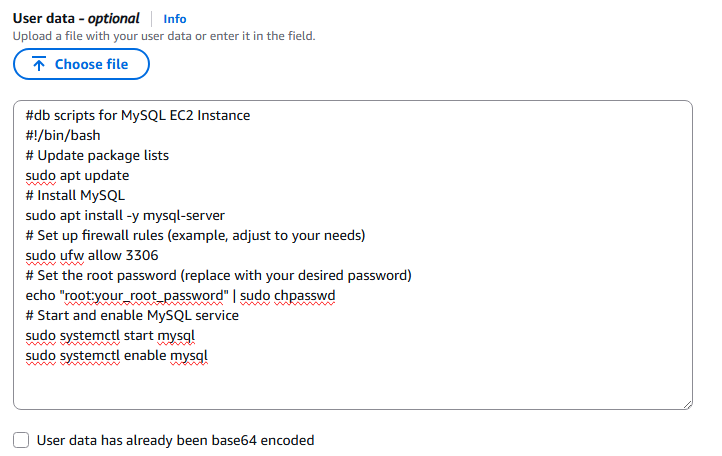Click the base64 encoded checkbox label text
Screen dimensions: 722x456
click(x=175, y=440)
